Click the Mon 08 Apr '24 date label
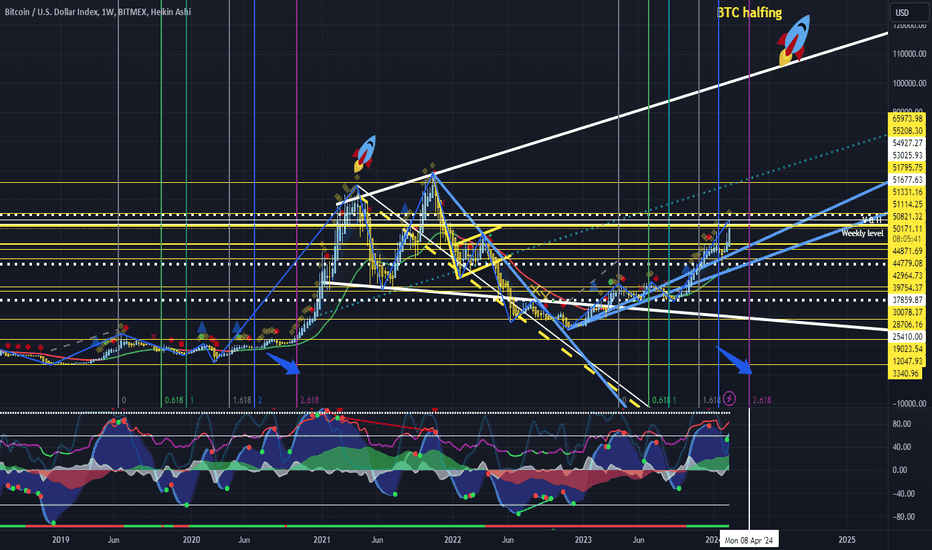932x550 pixels. pyautogui.click(x=748, y=540)
